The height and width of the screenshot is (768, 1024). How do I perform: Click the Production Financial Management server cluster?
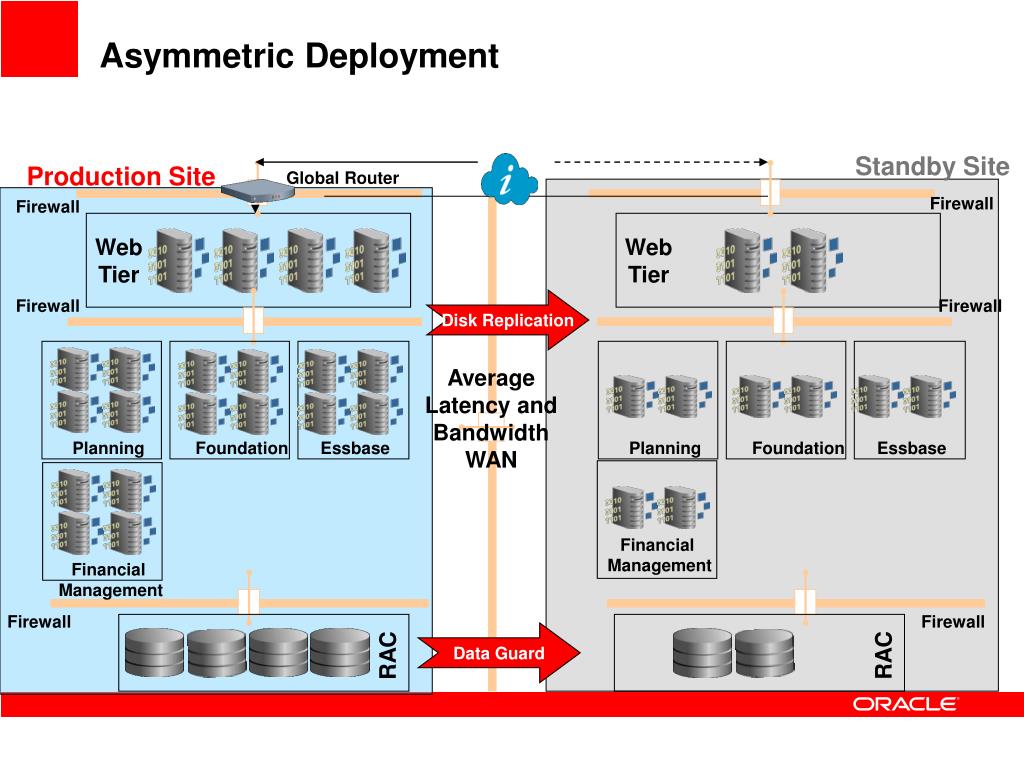click(103, 510)
